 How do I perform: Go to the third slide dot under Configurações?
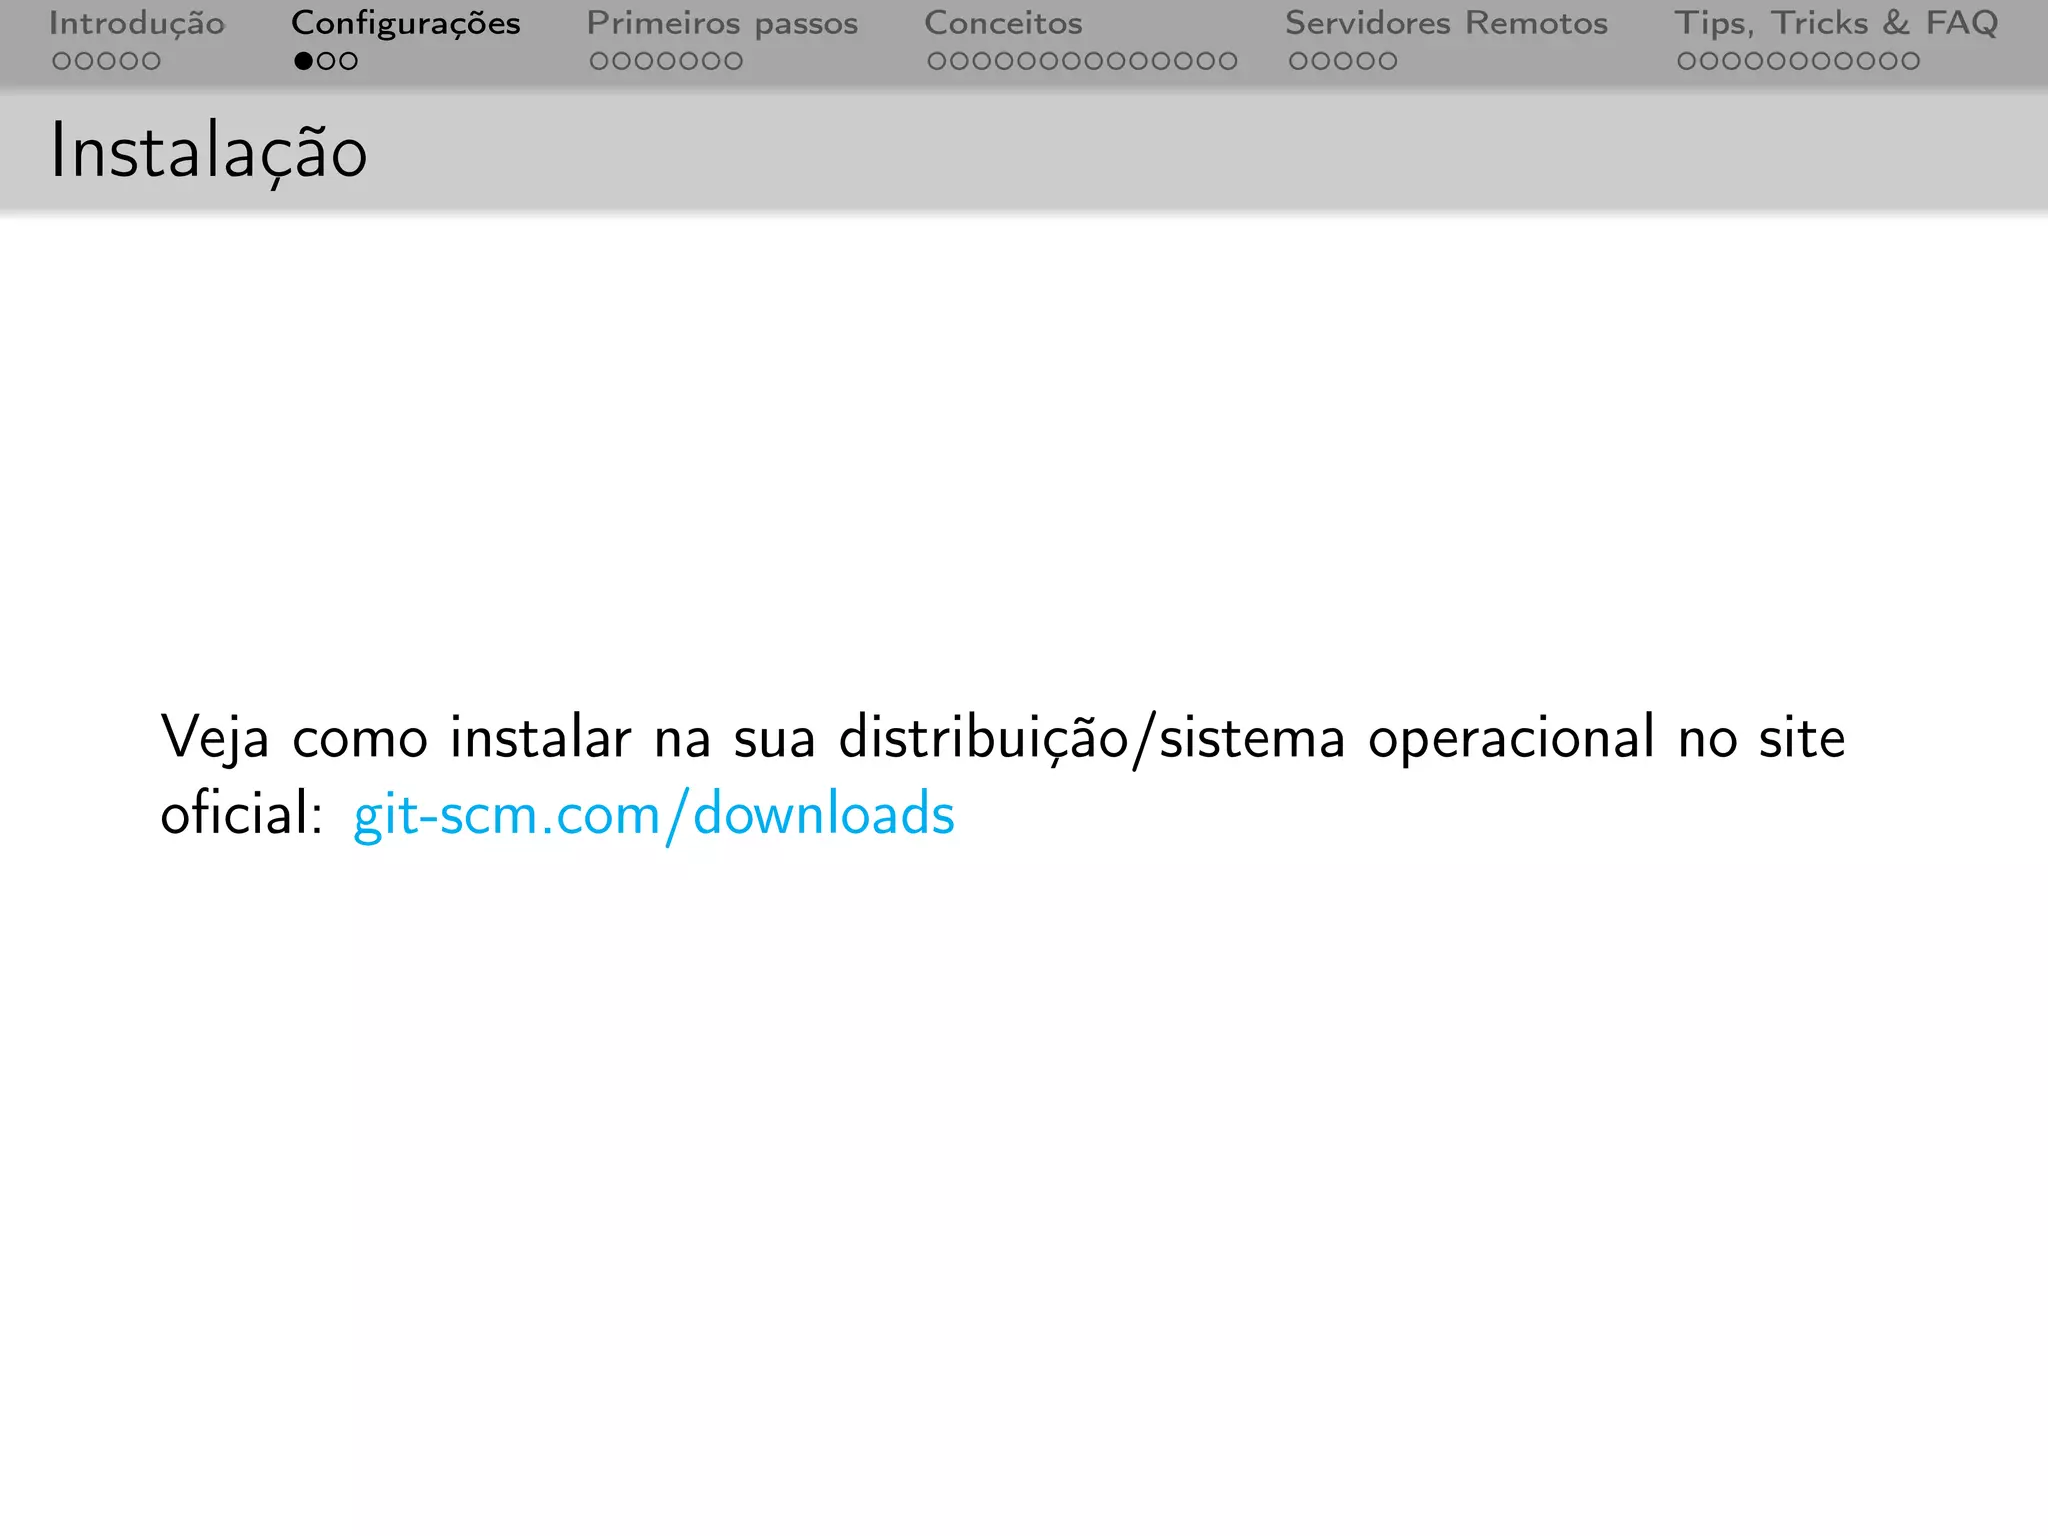pos(348,61)
